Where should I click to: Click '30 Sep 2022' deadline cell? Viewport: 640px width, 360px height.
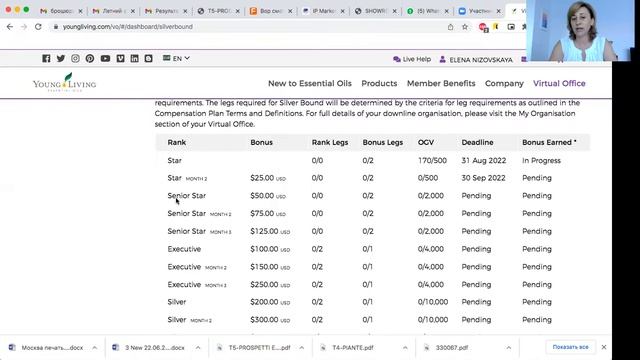(x=483, y=178)
